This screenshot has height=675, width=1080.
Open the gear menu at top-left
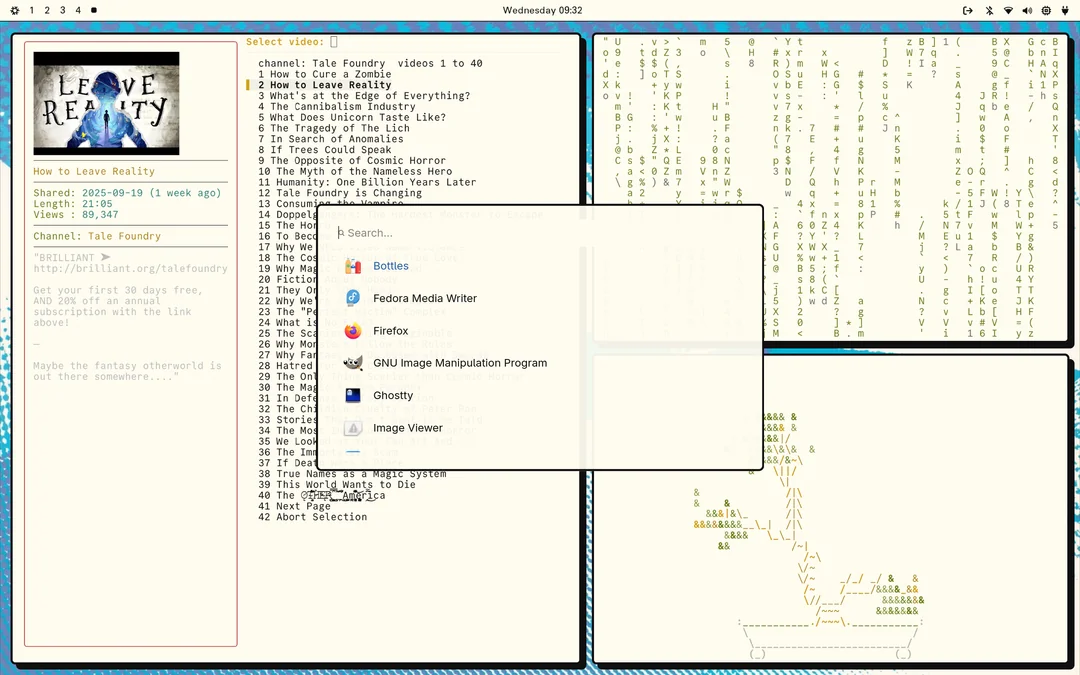[x=14, y=10]
